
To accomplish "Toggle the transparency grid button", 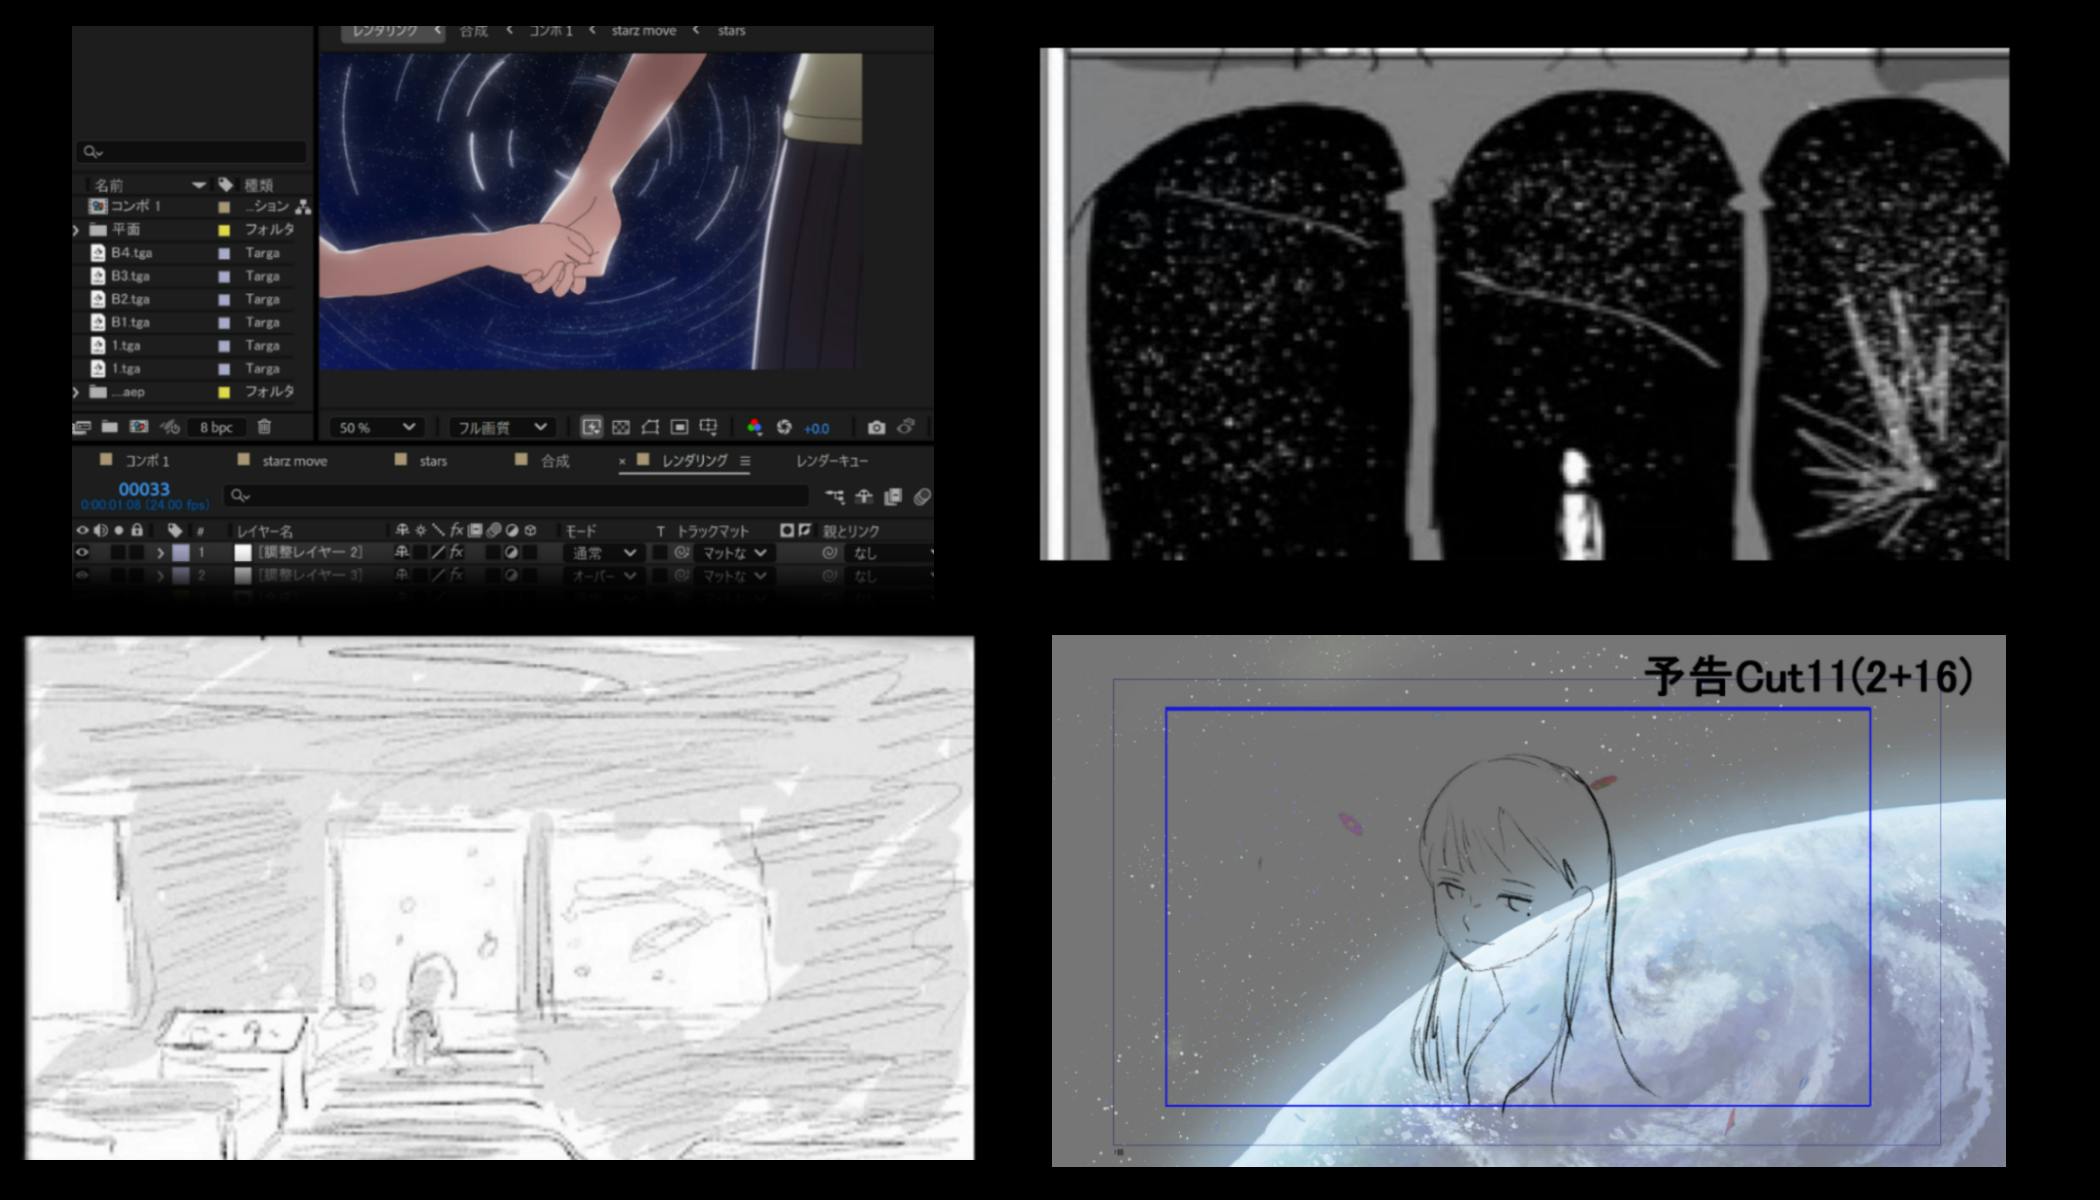I will (x=620, y=427).
